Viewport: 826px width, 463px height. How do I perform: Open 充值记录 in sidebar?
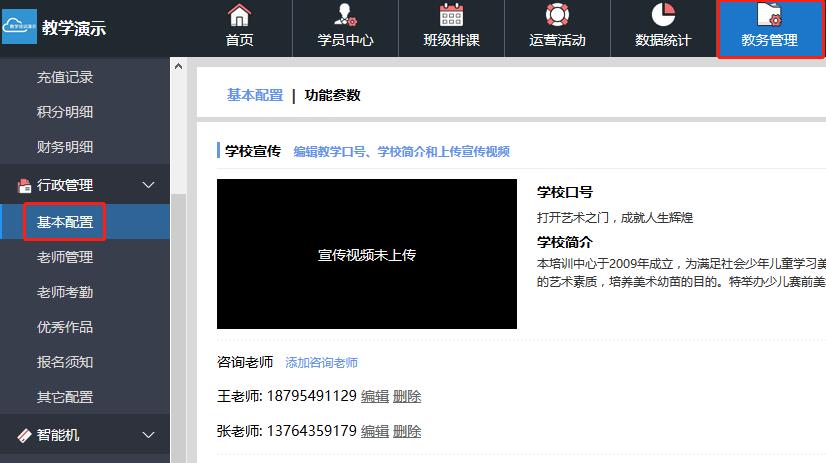[x=65, y=77]
